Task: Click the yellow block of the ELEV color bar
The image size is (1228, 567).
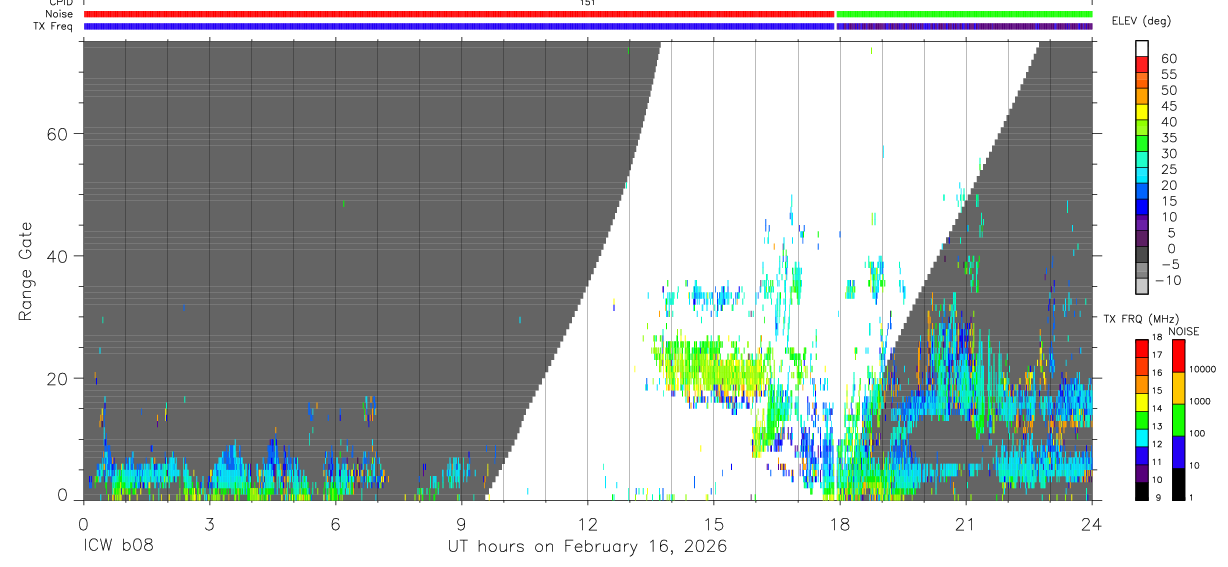Action: [1142, 112]
